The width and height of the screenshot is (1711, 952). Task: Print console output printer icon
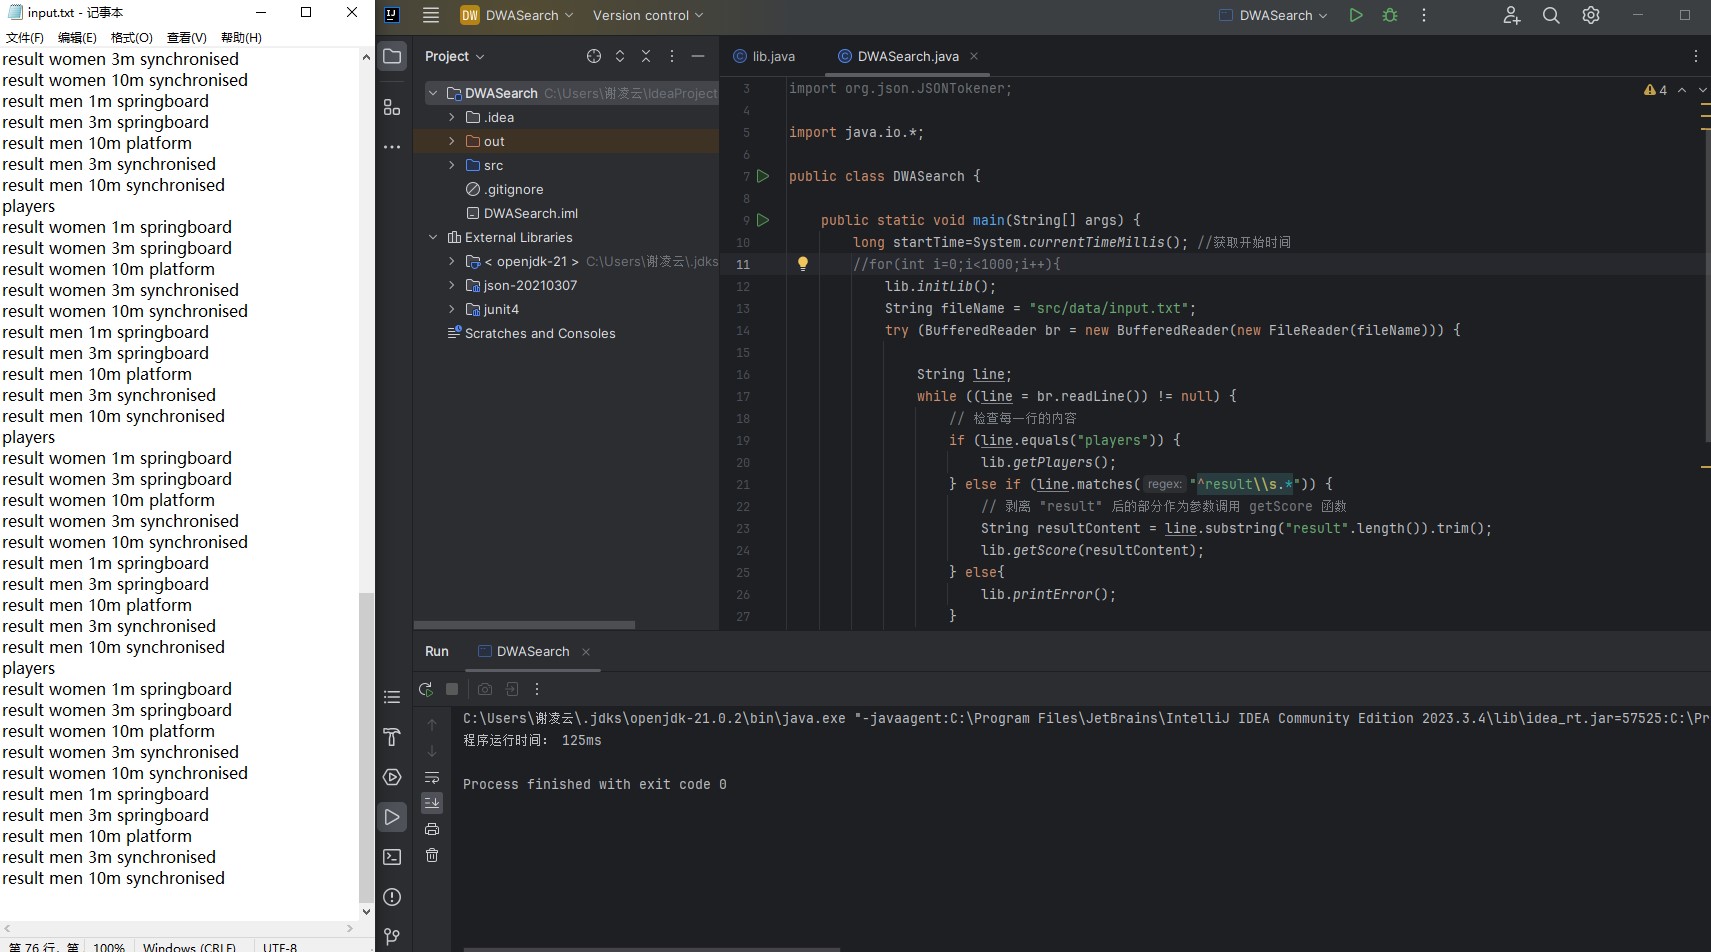[432, 829]
